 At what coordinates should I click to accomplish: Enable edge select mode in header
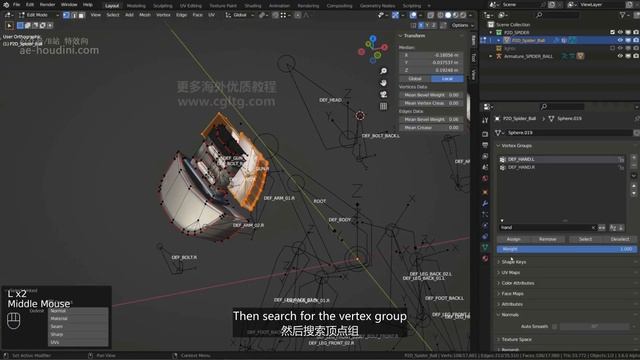point(74,15)
